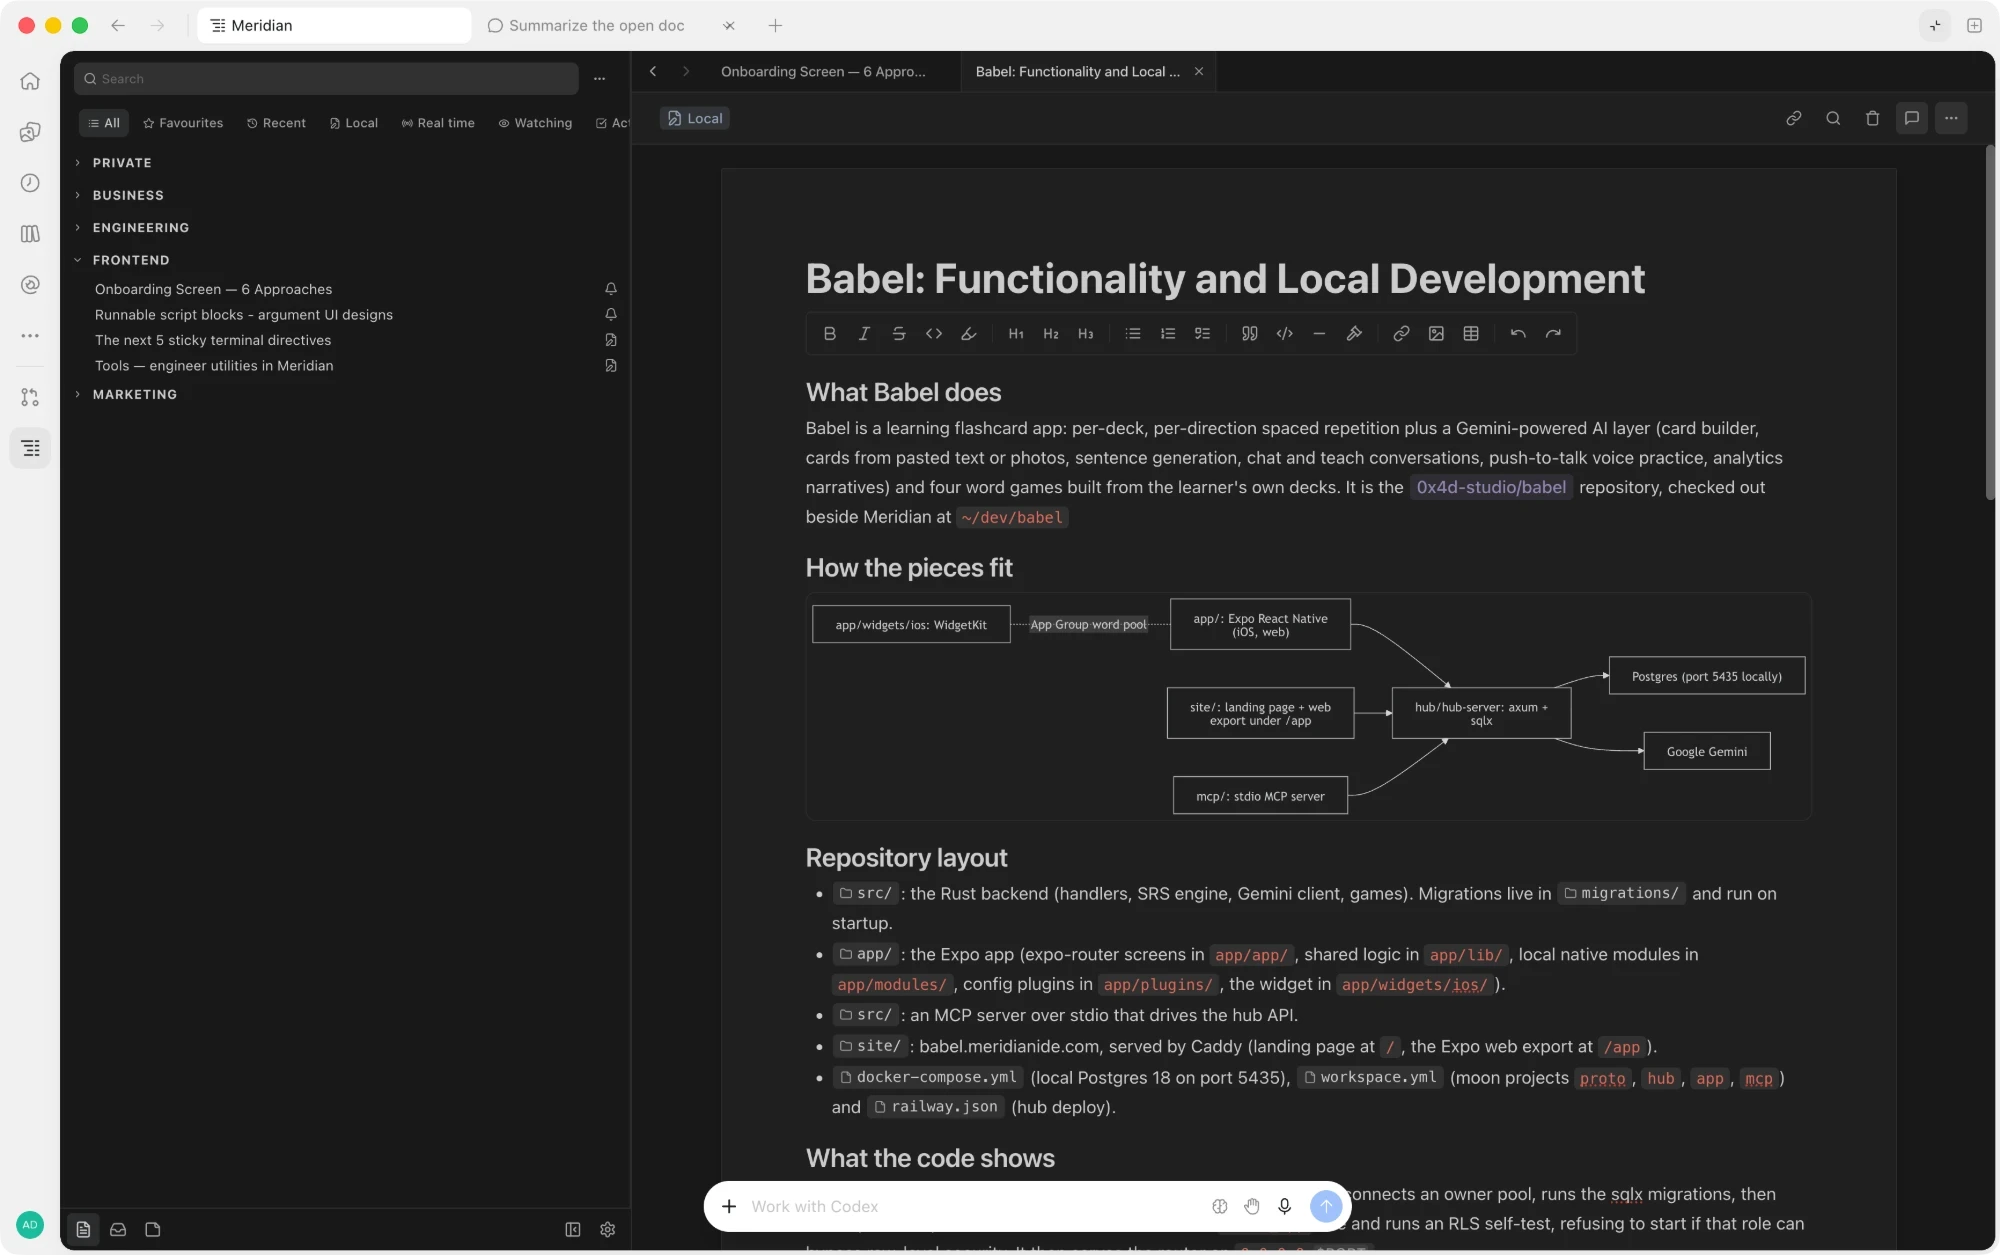Open the 0x4d-studio/babel repository link
The width and height of the screenshot is (2000, 1255).
[1491, 488]
